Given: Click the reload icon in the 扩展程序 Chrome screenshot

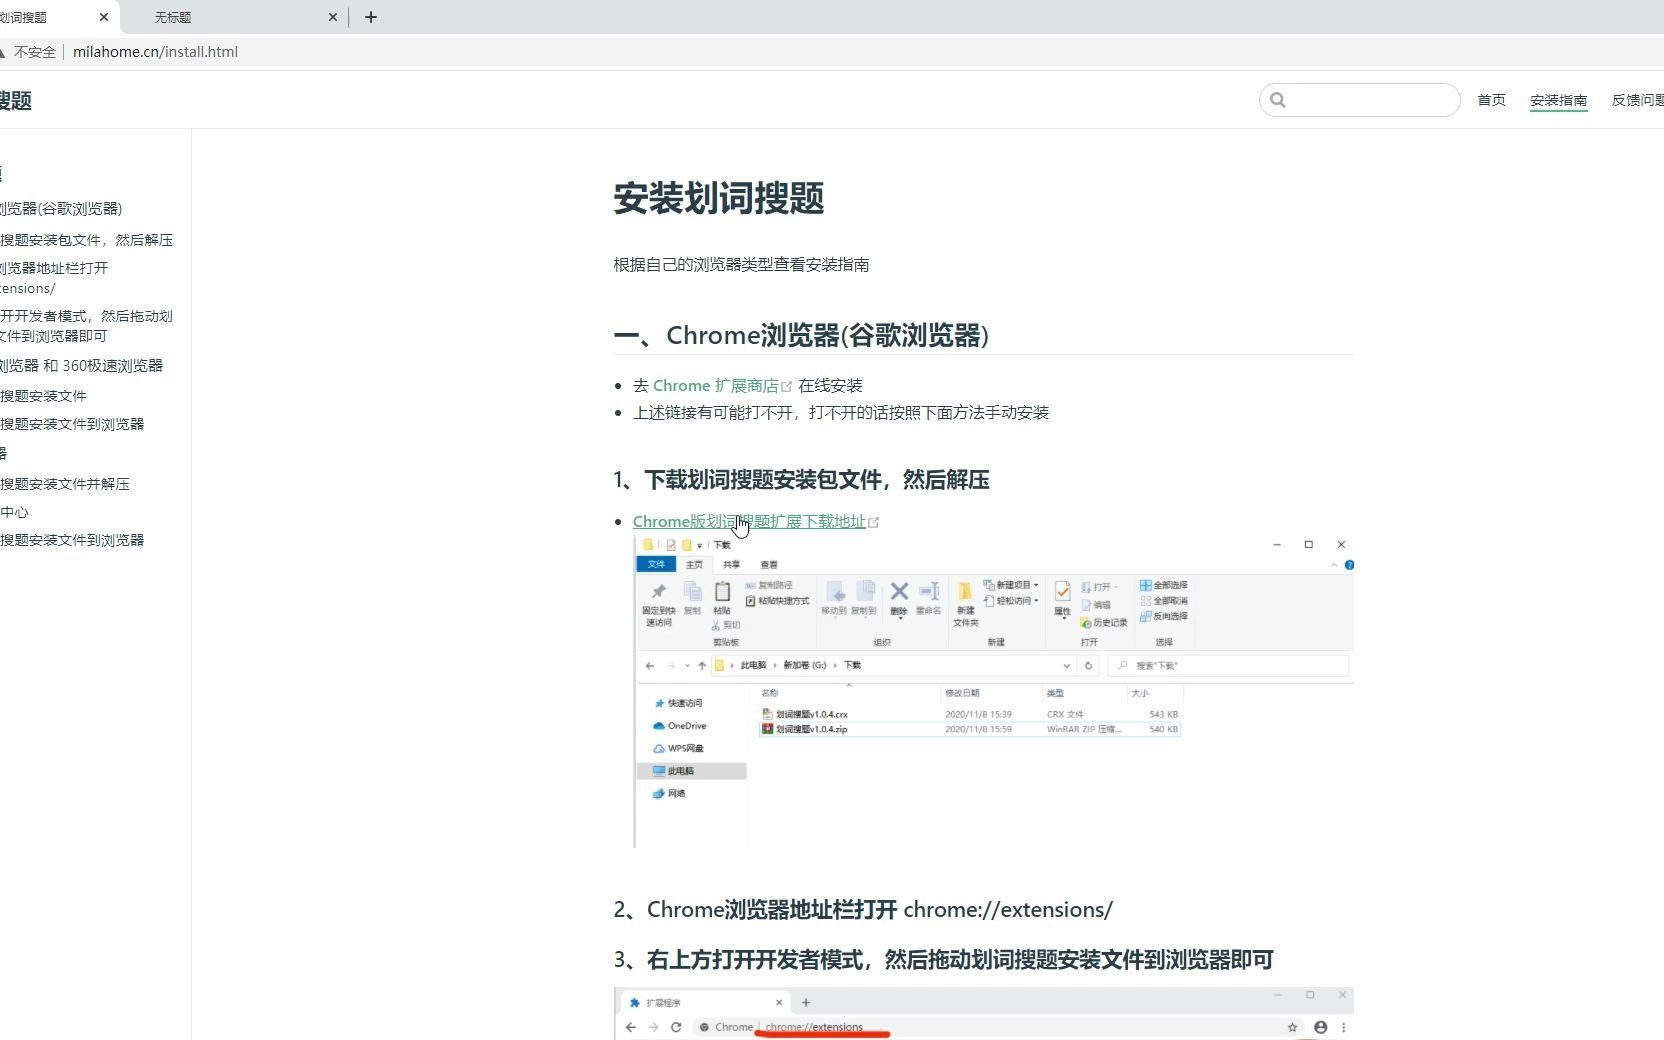Looking at the screenshot, I should pos(676,1027).
